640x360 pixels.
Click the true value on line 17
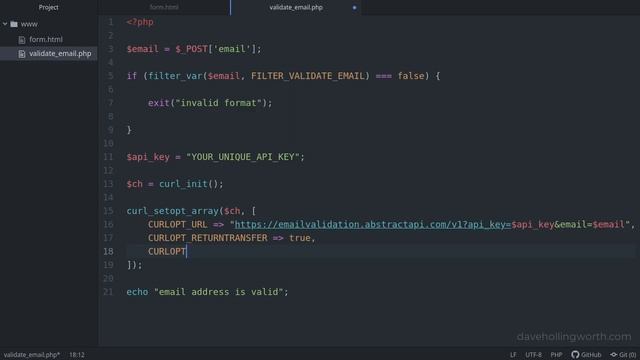[x=300, y=238]
